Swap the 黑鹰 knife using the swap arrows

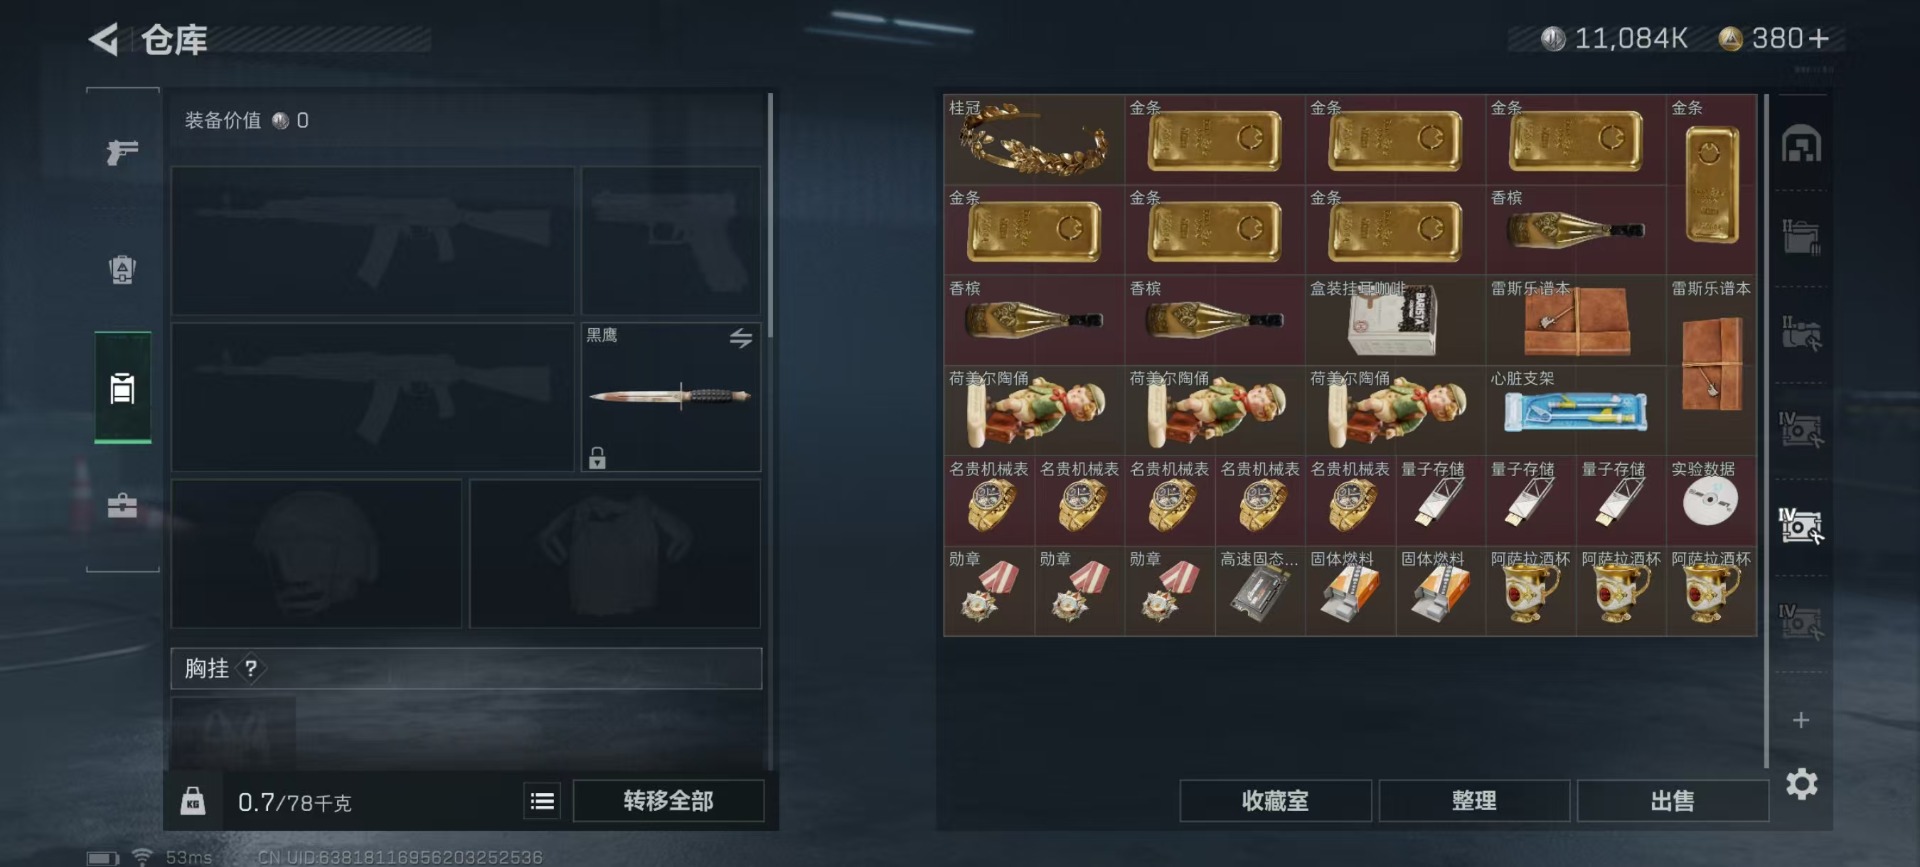[x=740, y=339]
